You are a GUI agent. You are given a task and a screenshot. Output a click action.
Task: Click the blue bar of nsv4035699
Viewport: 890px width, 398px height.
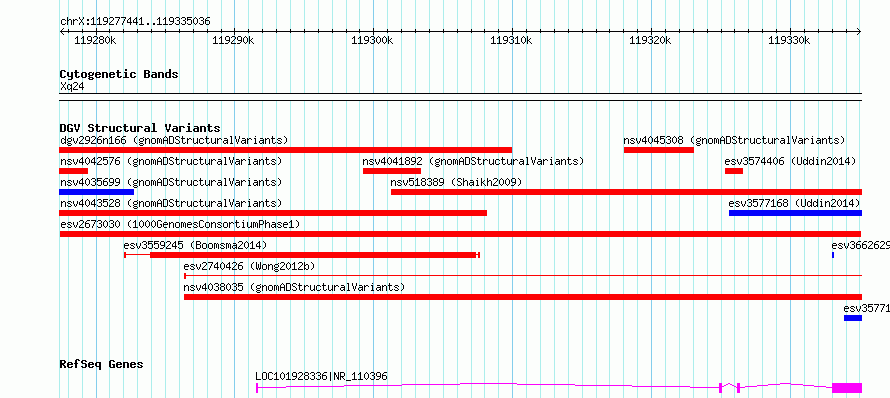(x=96, y=192)
